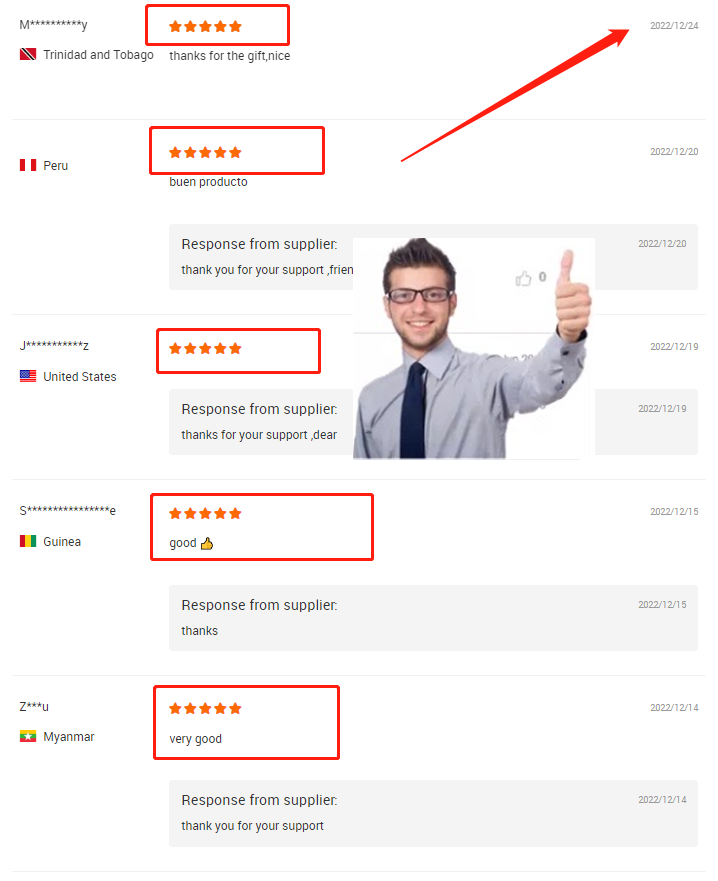Click reviewer name M***********y
The image size is (718, 881).
tap(53, 25)
